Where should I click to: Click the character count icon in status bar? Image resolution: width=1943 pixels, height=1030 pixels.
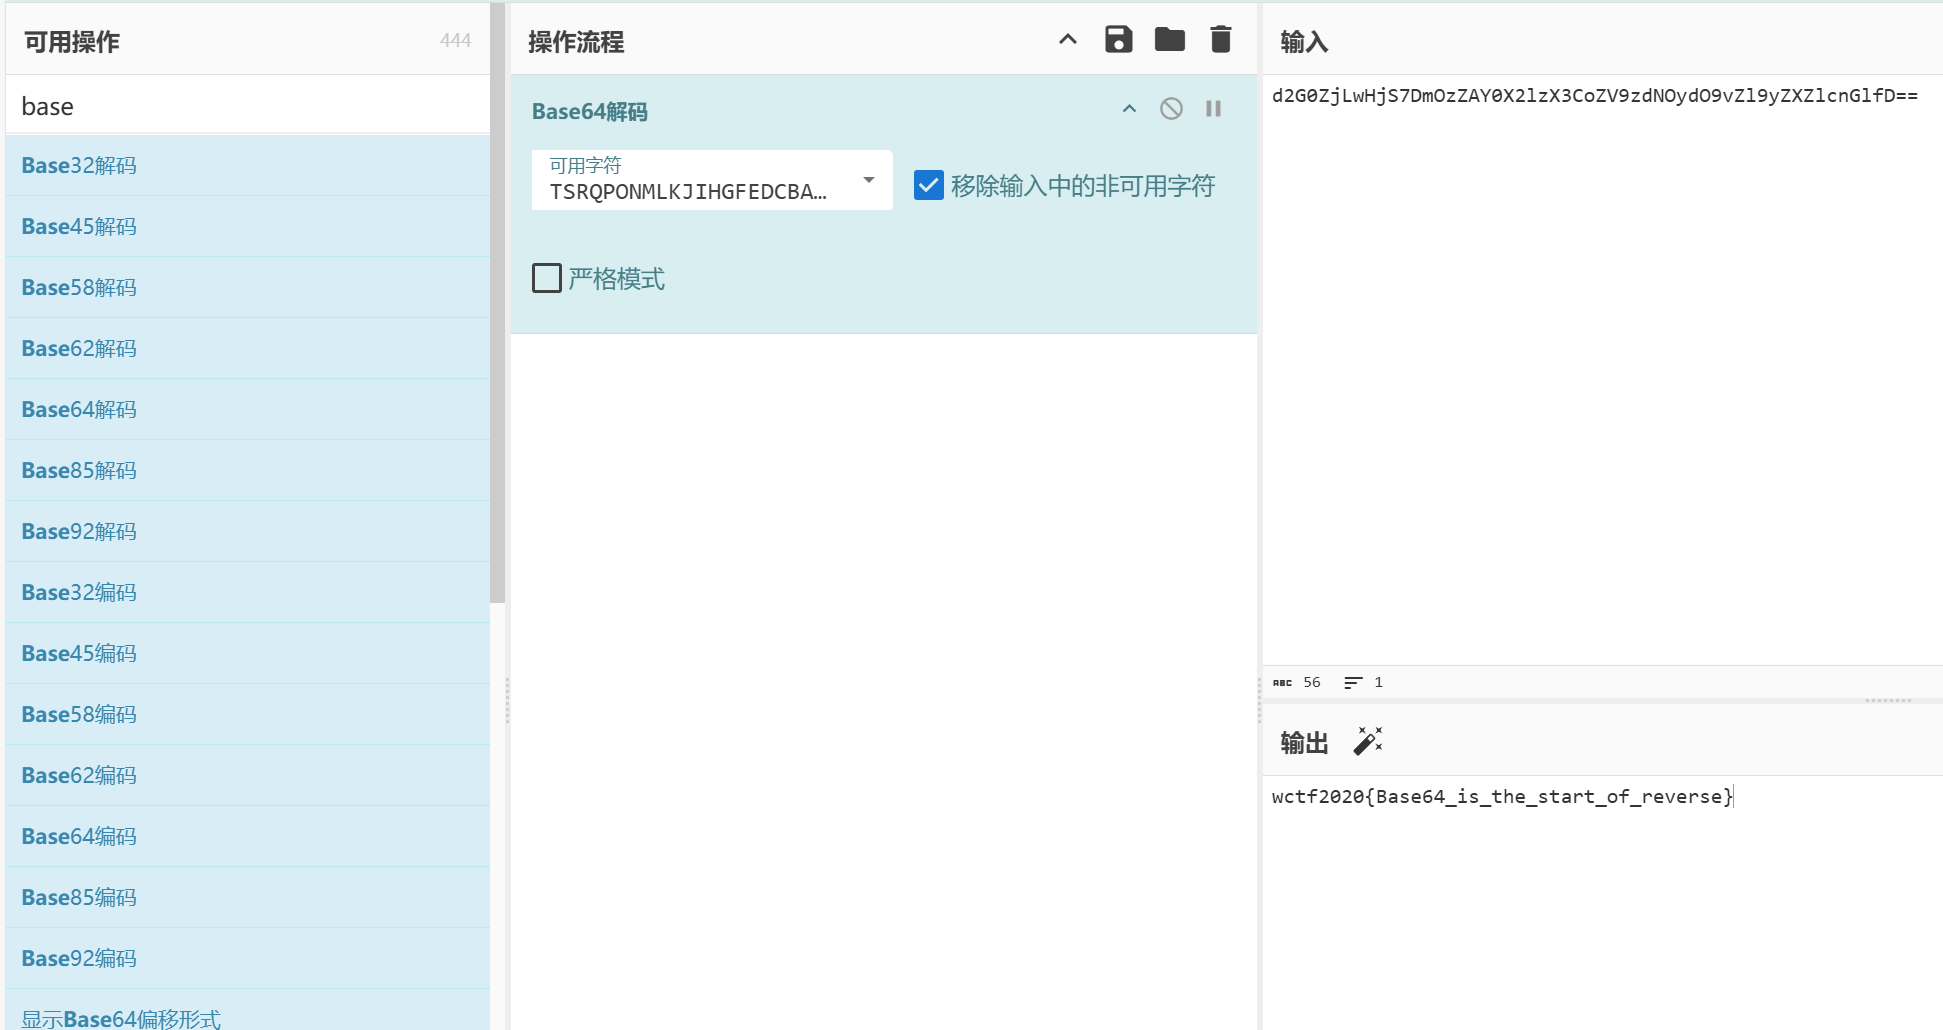(1282, 683)
